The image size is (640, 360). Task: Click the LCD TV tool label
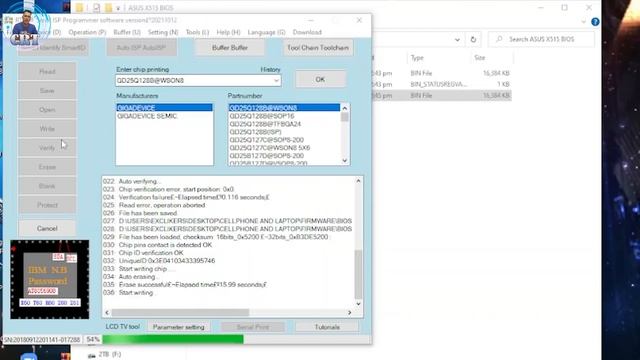(x=122, y=327)
